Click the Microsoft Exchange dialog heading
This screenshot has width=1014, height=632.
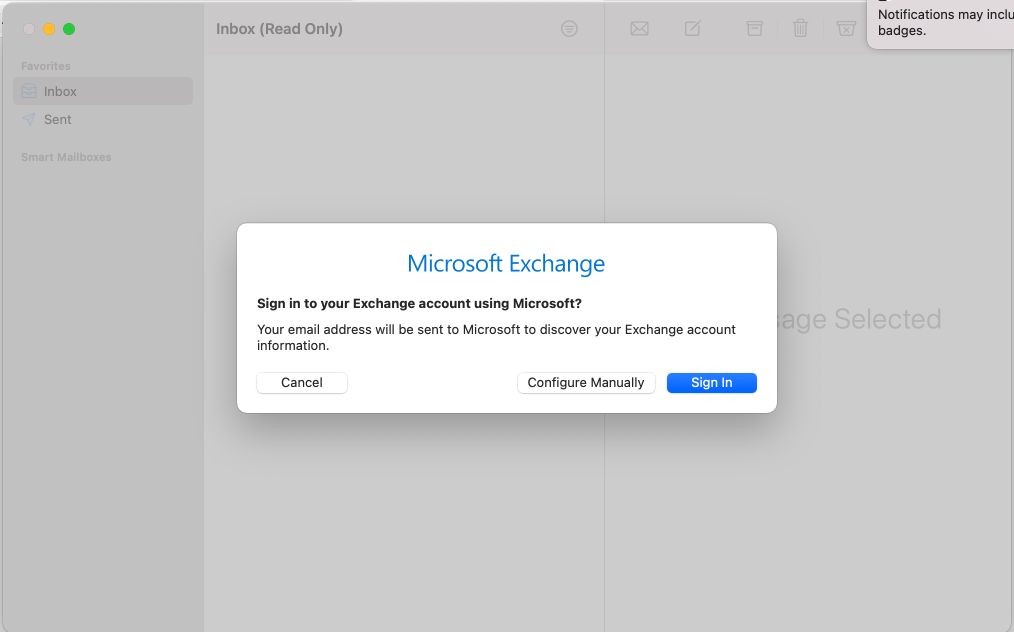(x=506, y=264)
